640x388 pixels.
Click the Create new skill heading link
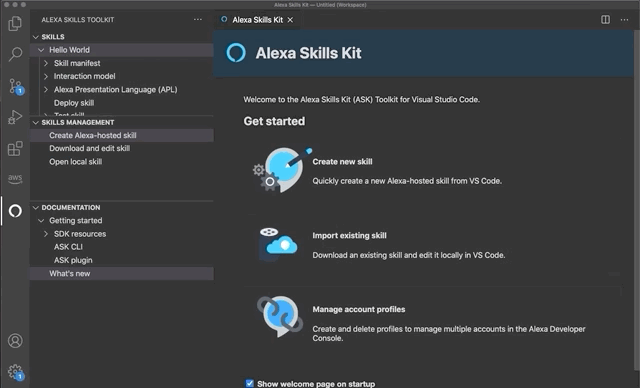(342, 162)
